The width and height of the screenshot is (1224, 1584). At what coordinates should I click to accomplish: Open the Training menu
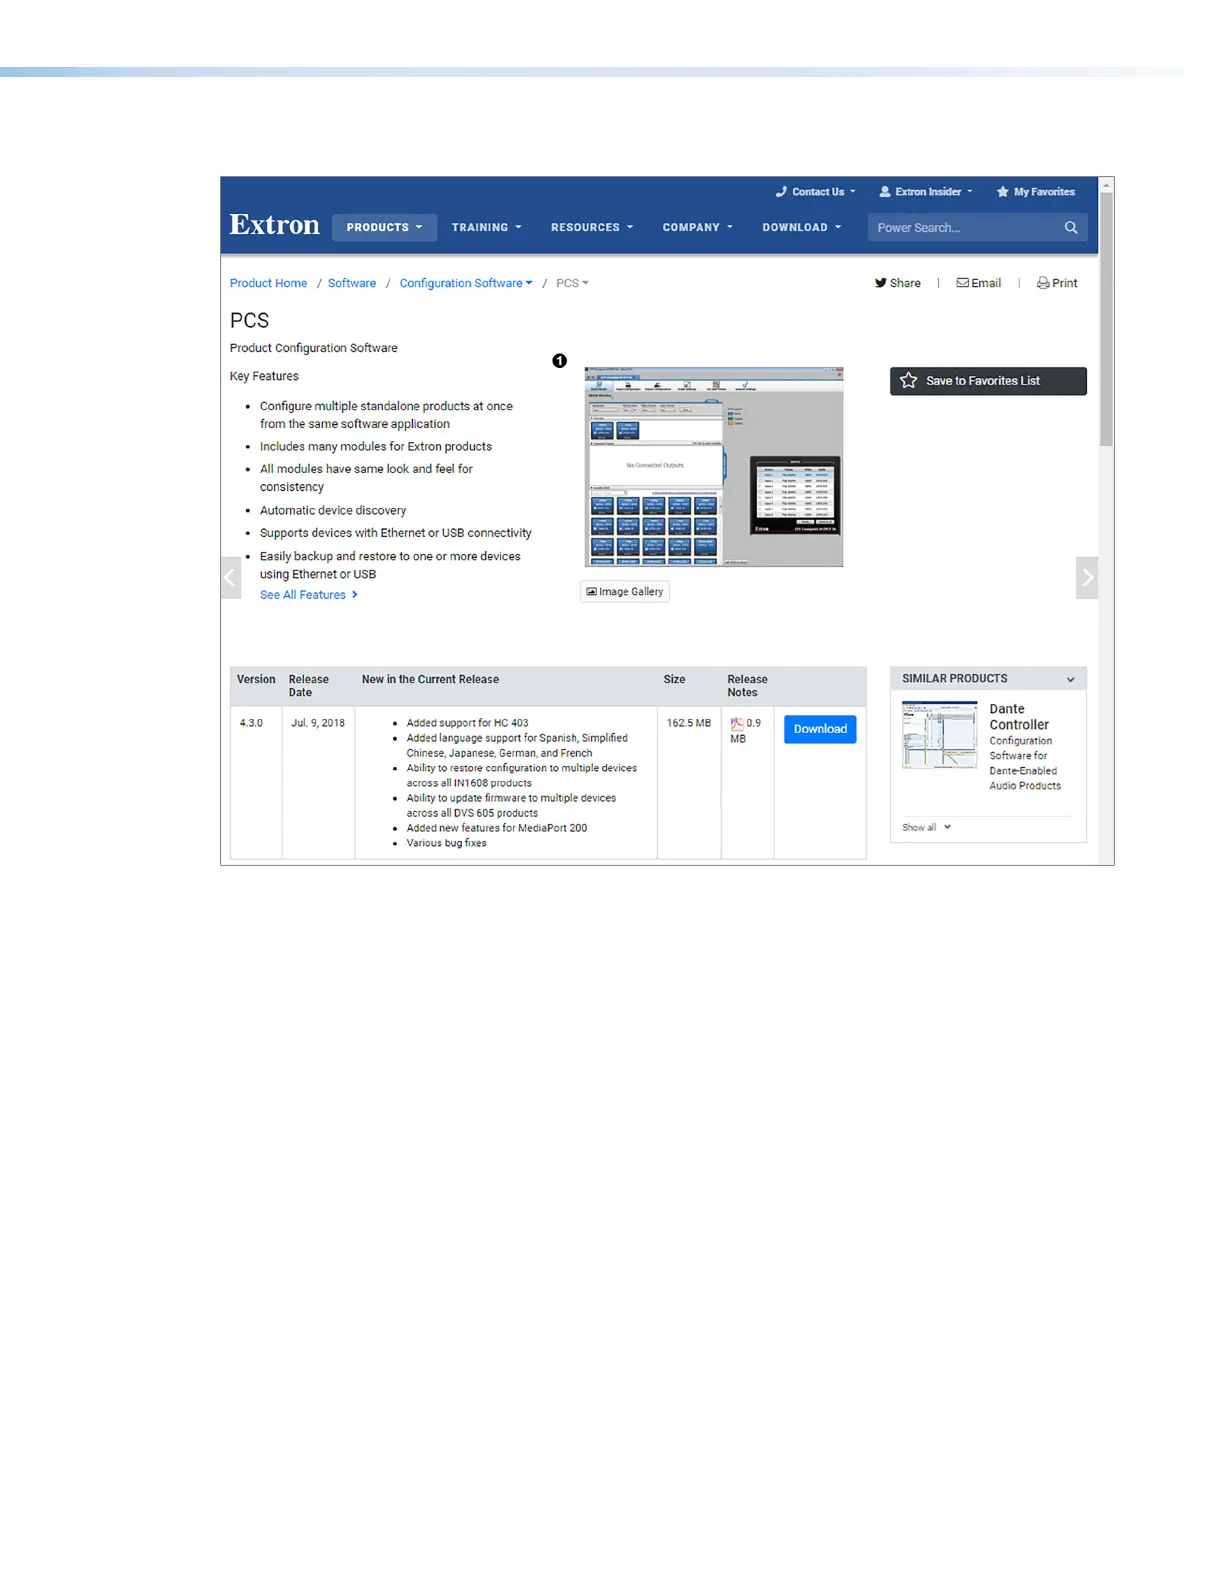pyautogui.click(x=486, y=227)
